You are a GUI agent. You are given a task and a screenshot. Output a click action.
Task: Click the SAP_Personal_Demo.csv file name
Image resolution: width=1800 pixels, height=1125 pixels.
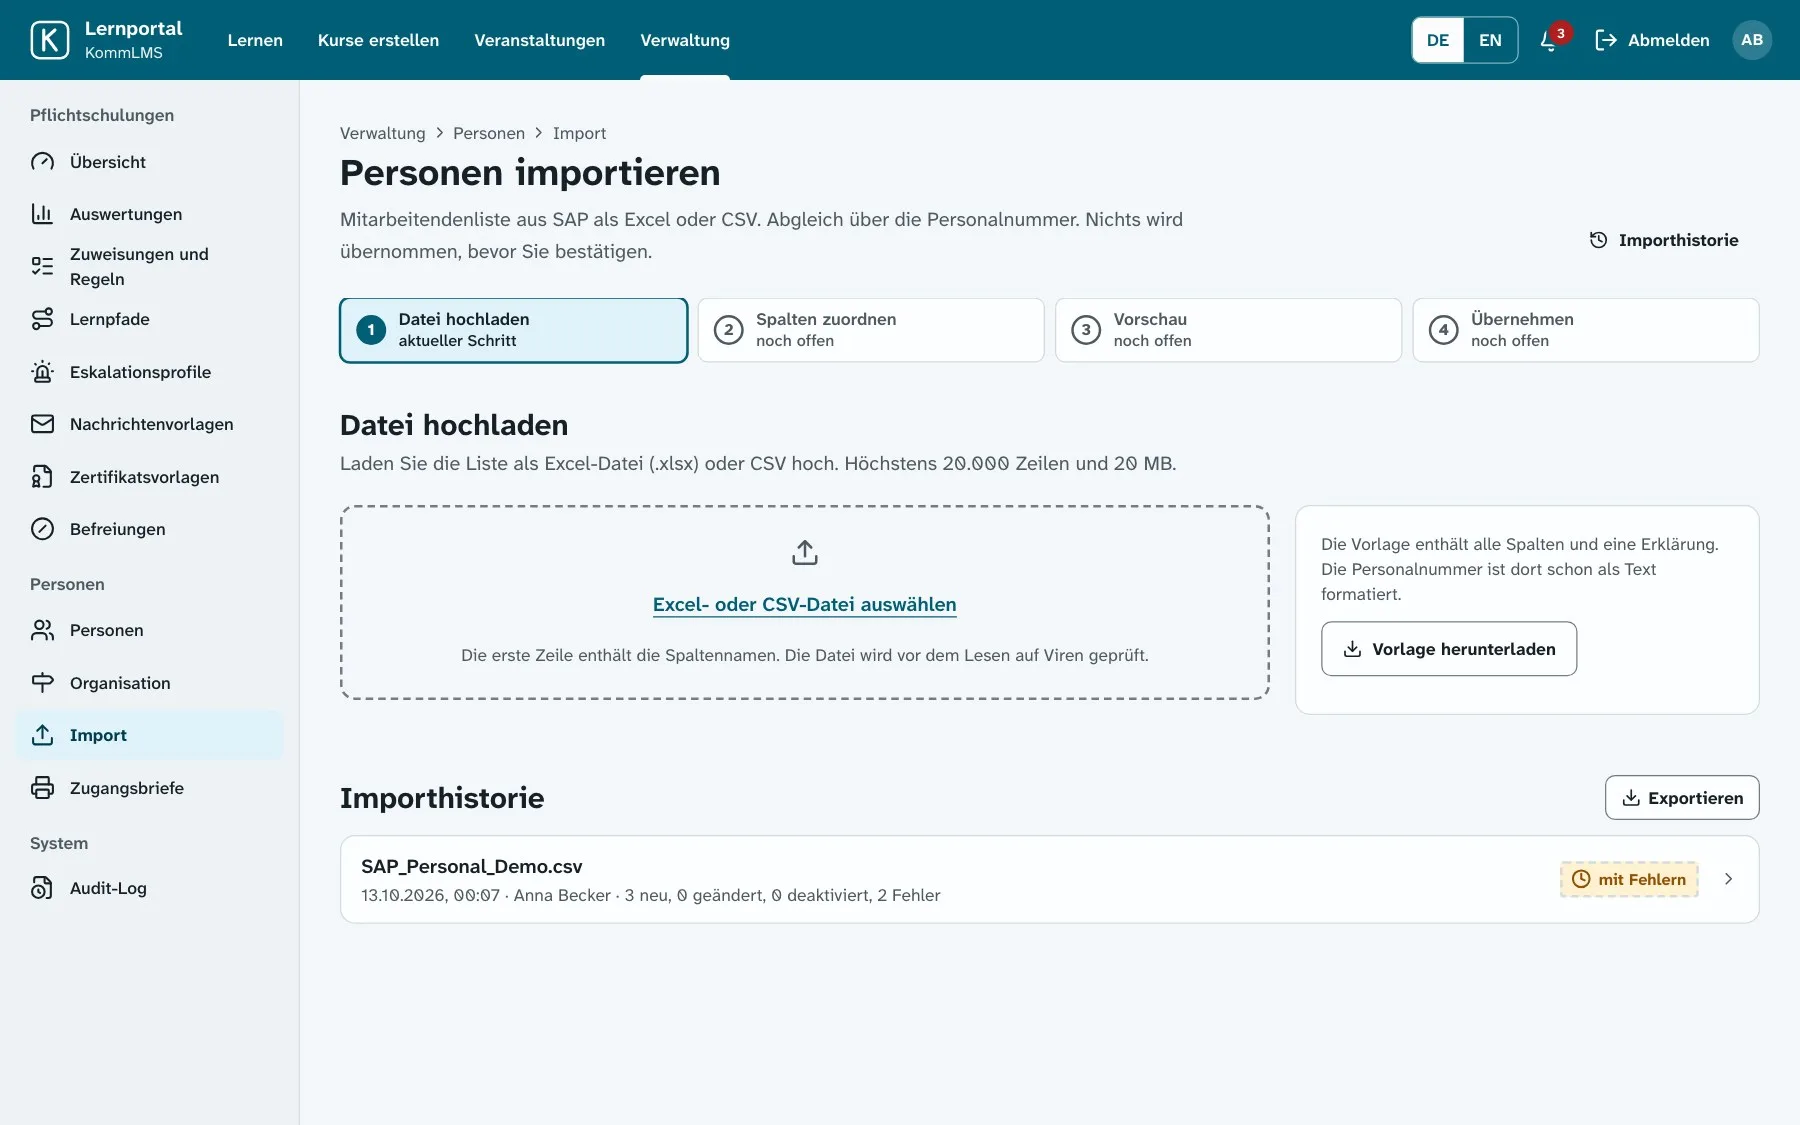tap(471, 866)
